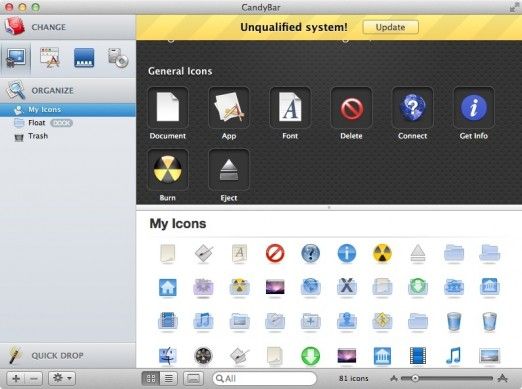Click the search field labeled All
This screenshot has height=389, width=522.
click(x=265, y=378)
